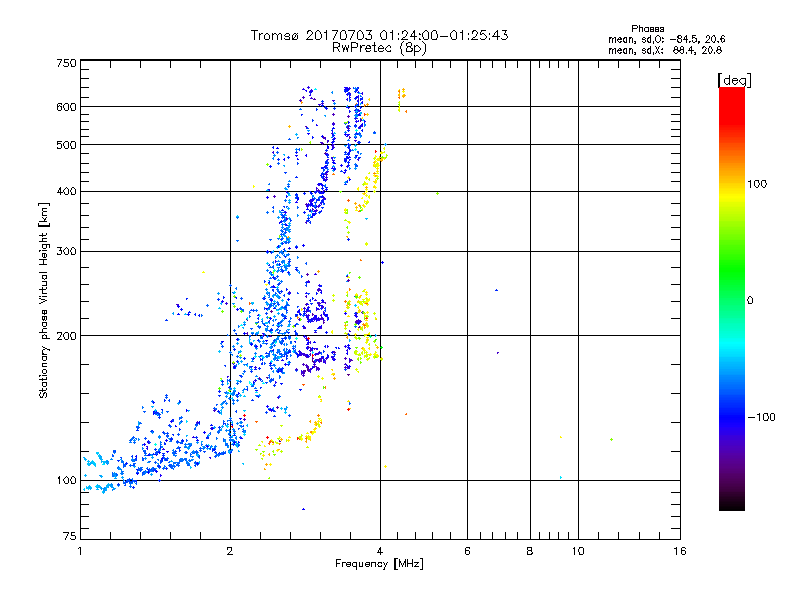Click the y-axis tick label '200'

66,336
